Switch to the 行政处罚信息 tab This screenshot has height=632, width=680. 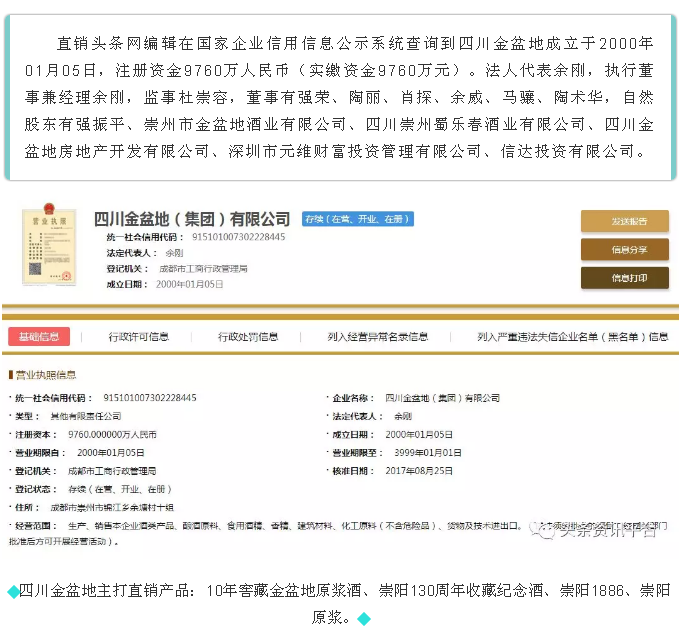point(248,337)
